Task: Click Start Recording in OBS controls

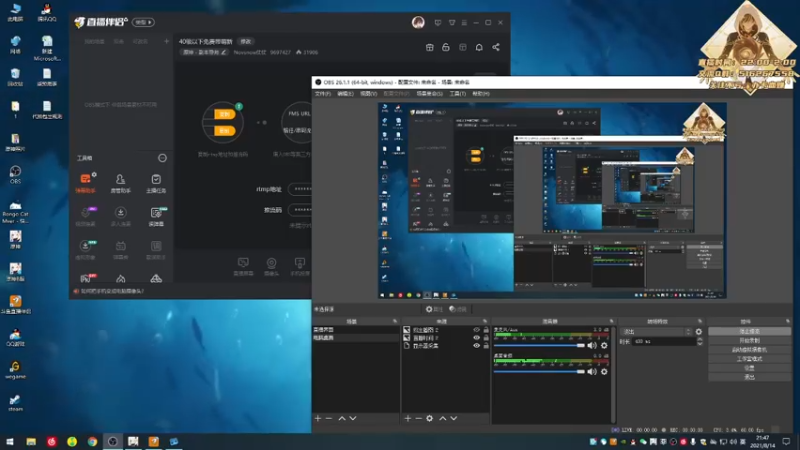Action: pos(749,341)
